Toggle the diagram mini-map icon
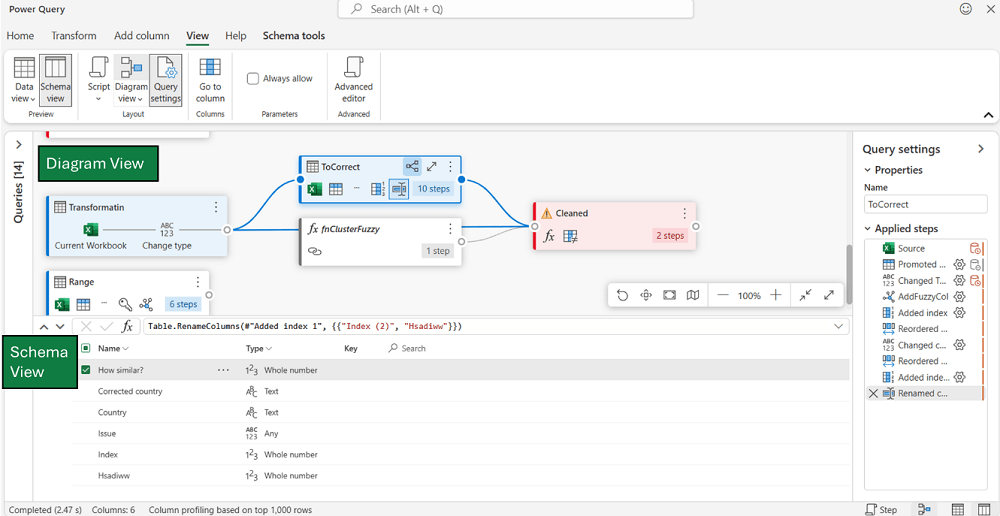The image size is (1000, 516). pos(693,295)
